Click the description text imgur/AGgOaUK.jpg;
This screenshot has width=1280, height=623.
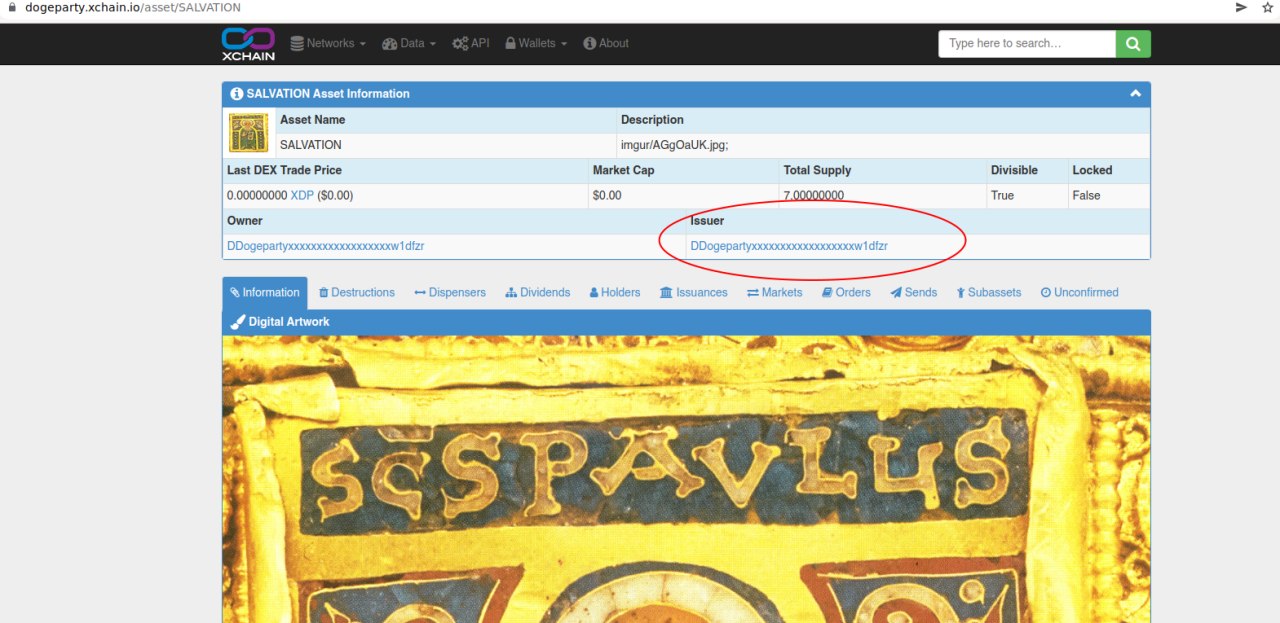pyautogui.click(x=675, y=145)
